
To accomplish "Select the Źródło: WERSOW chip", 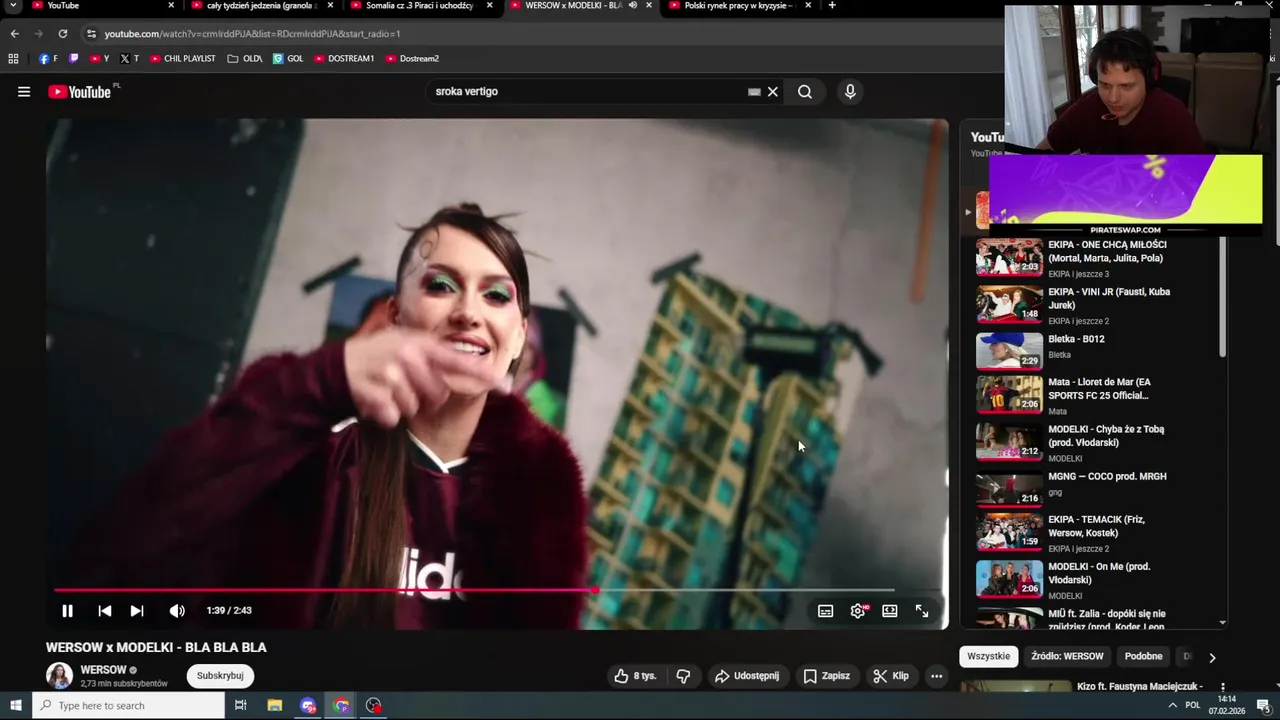I will (1067, 656).
